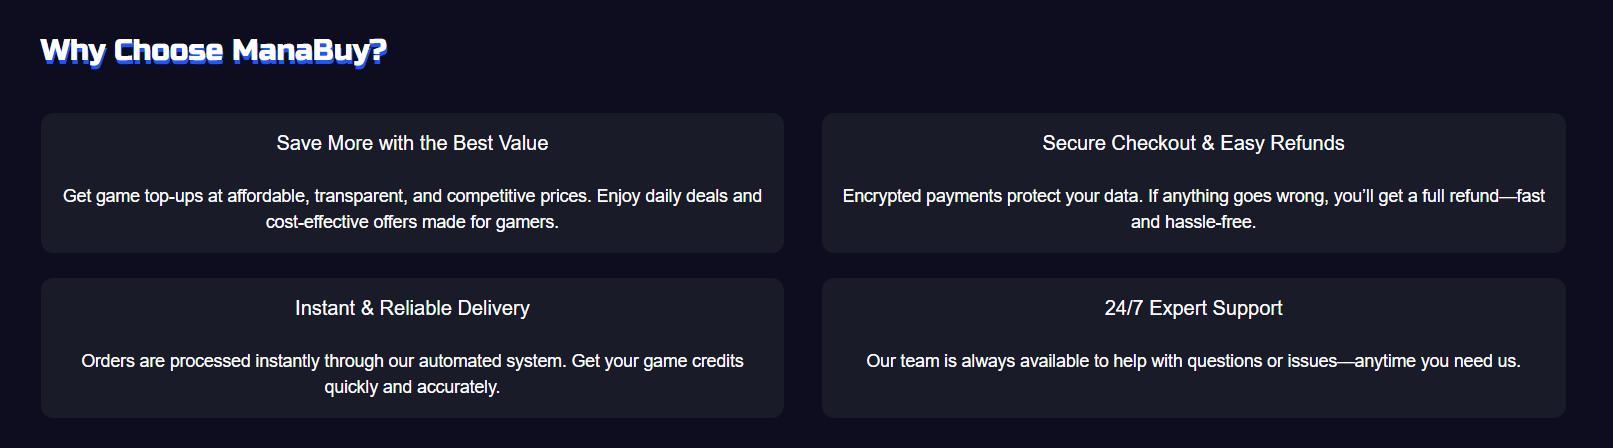Open the Expert Support feature card
The height and width of the screenshot is (448, 1613).
pyautogui.click(x=1193, y=348)
